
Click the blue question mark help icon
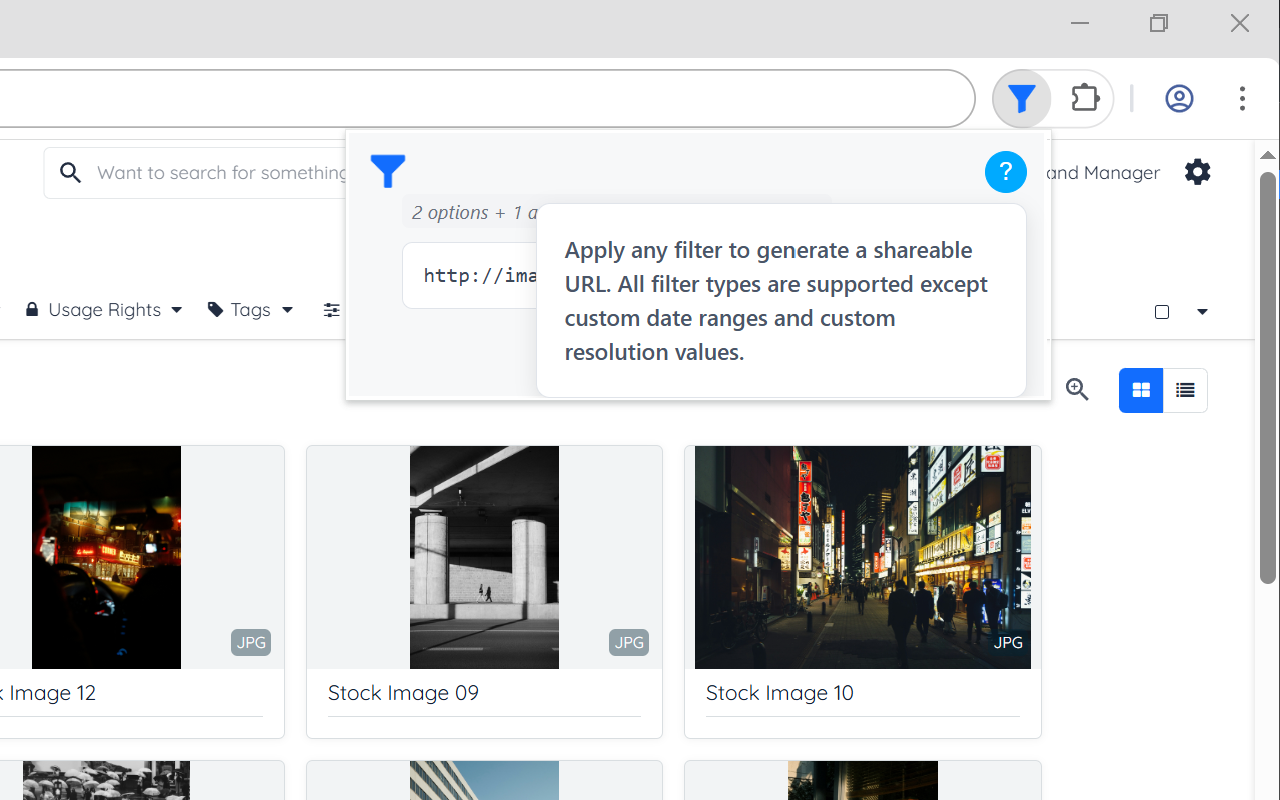1005,173
